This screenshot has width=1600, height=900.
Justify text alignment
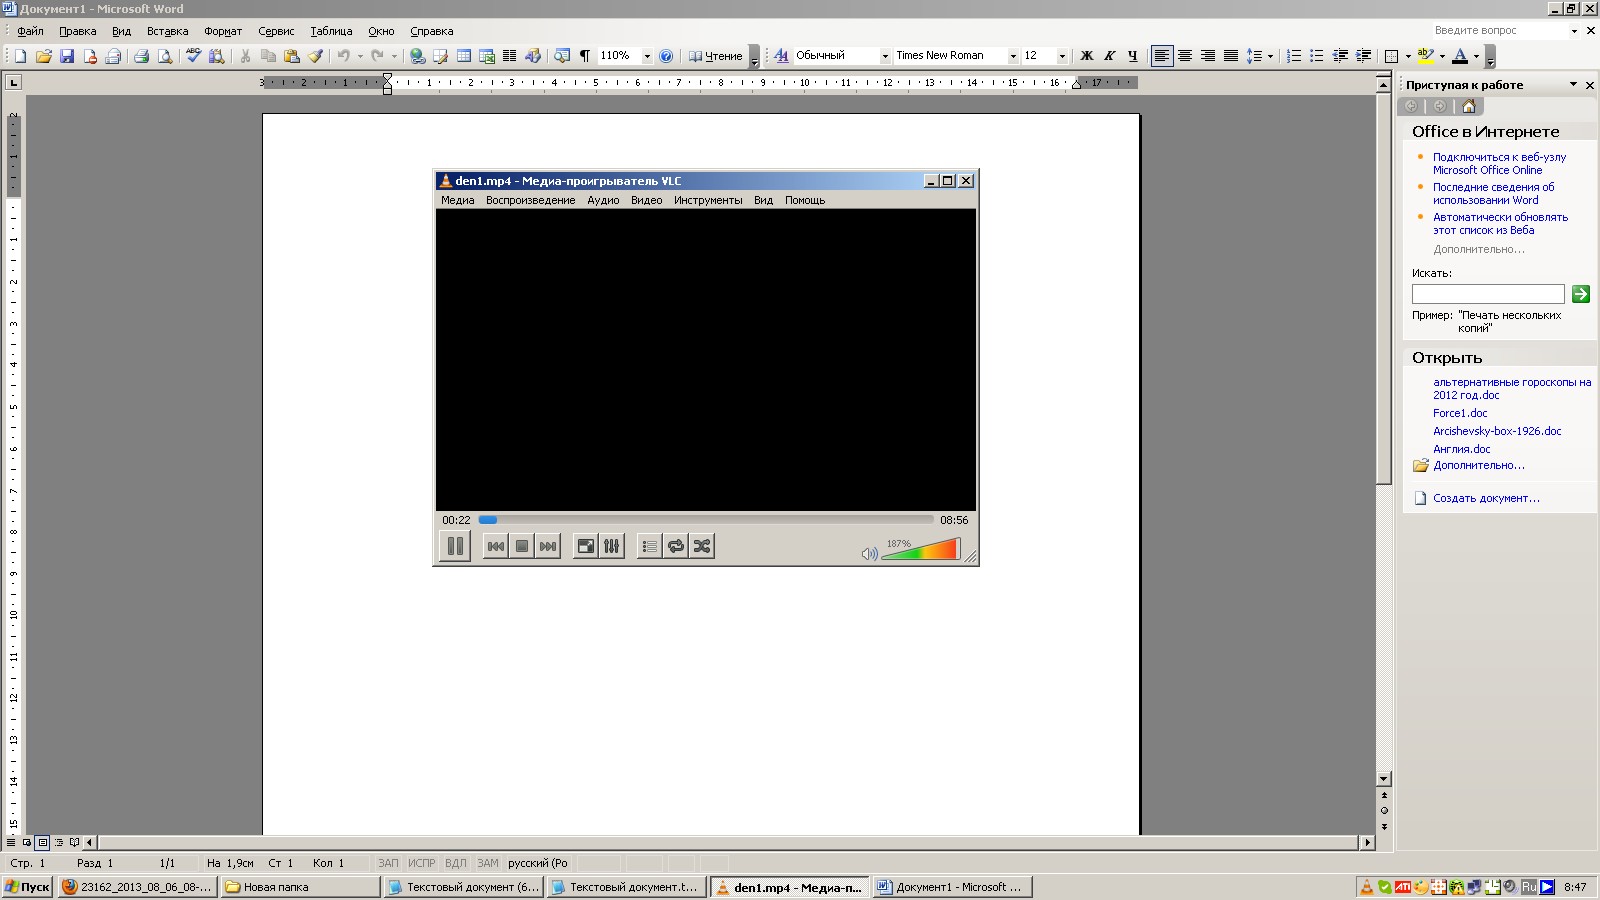coord(1231,56)
